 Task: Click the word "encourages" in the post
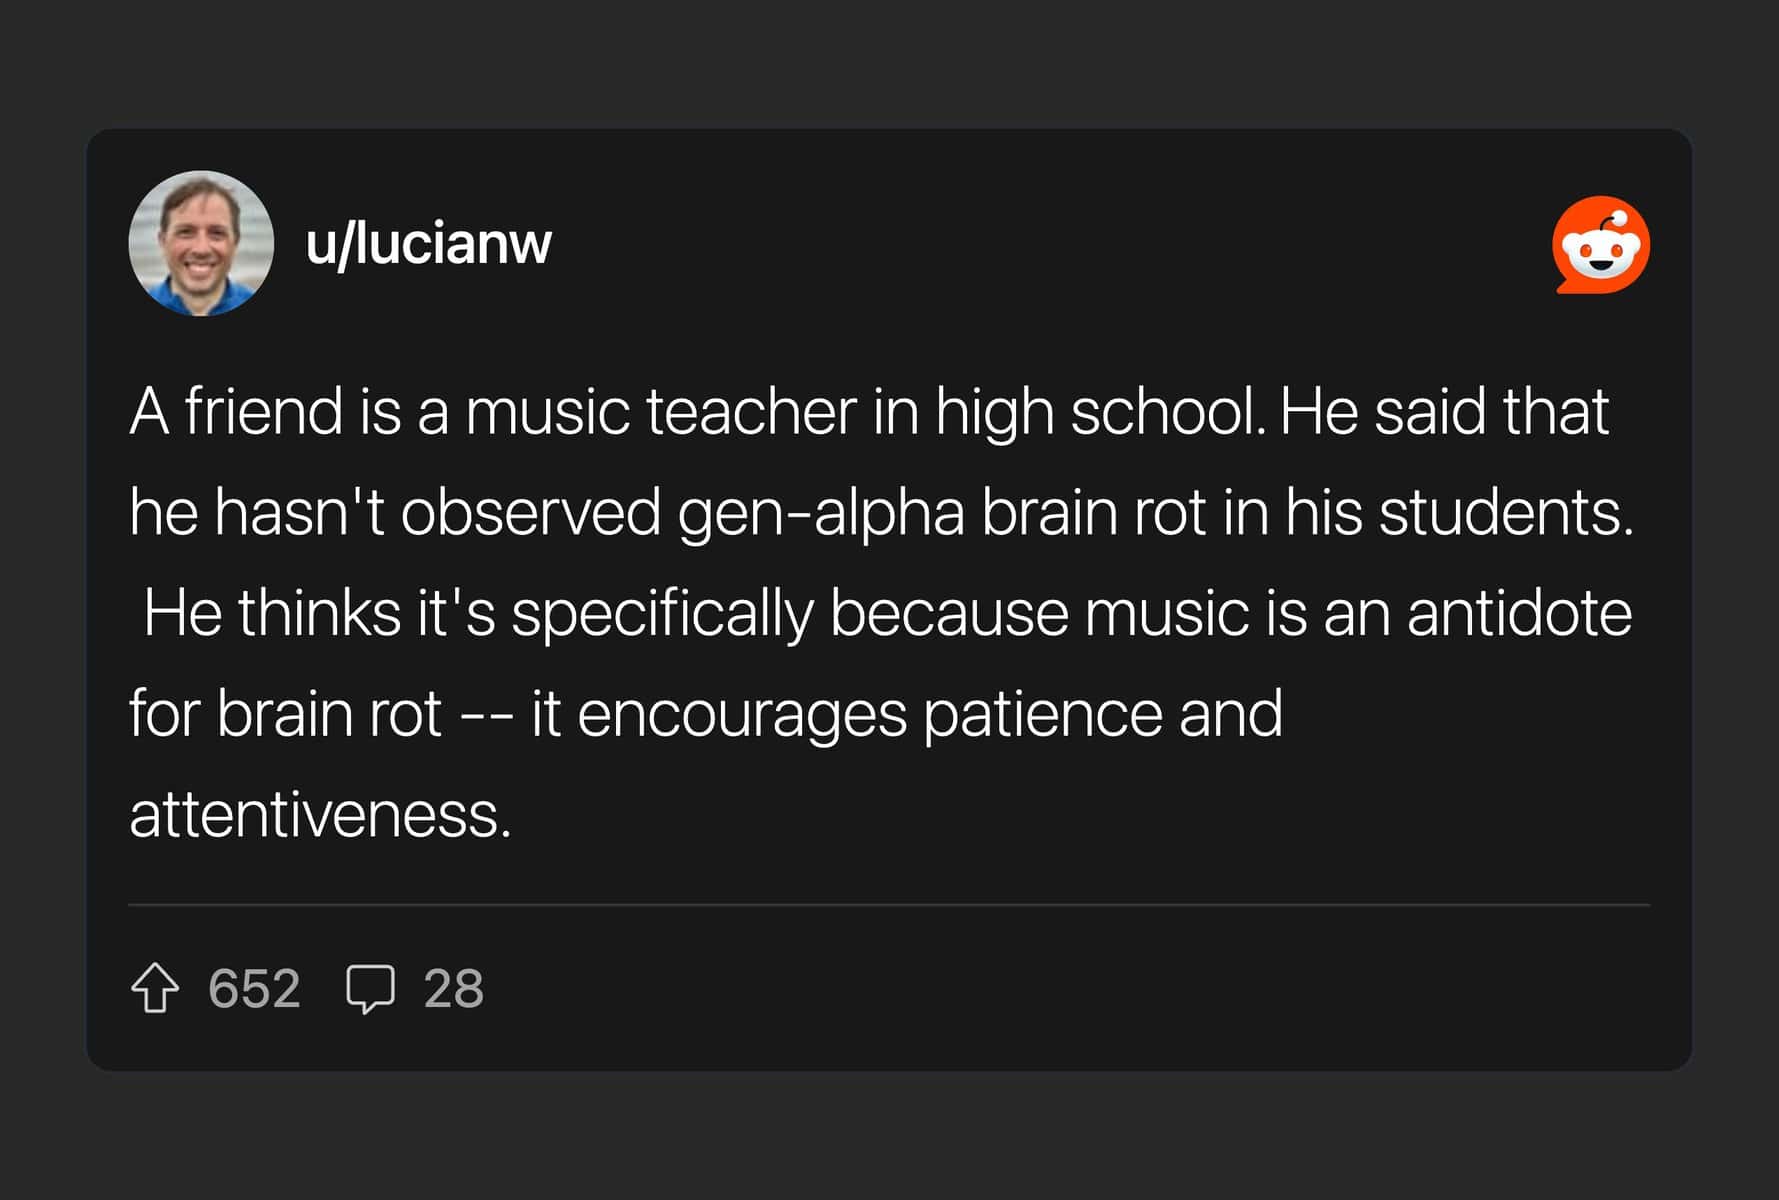point(741,714)
